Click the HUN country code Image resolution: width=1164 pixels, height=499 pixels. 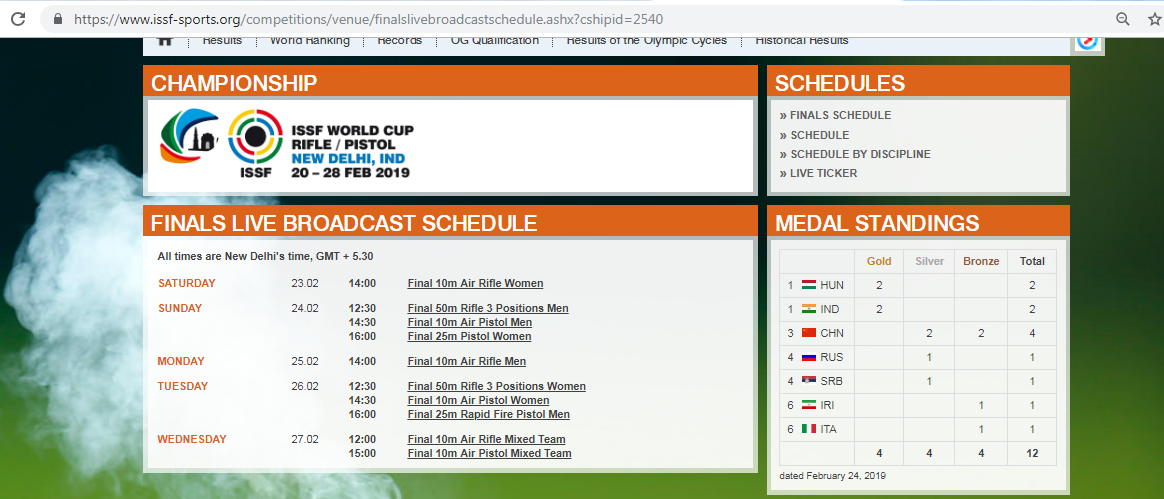click(x=831, y=285)
